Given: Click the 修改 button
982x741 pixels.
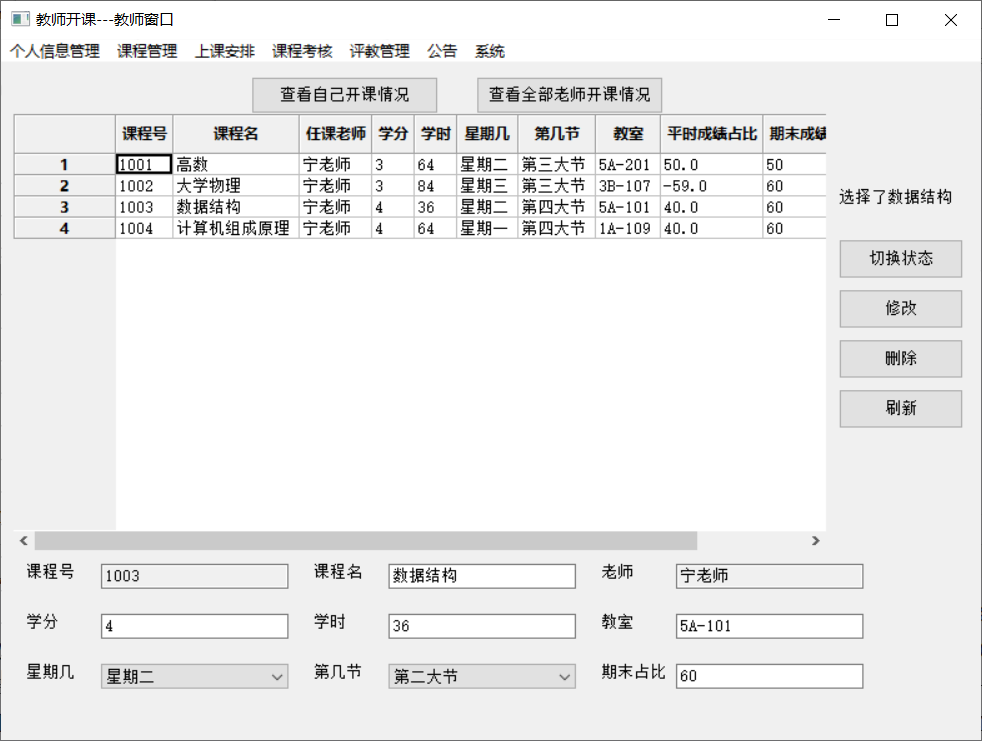Looking at the screenshot, I should [901, 309].
